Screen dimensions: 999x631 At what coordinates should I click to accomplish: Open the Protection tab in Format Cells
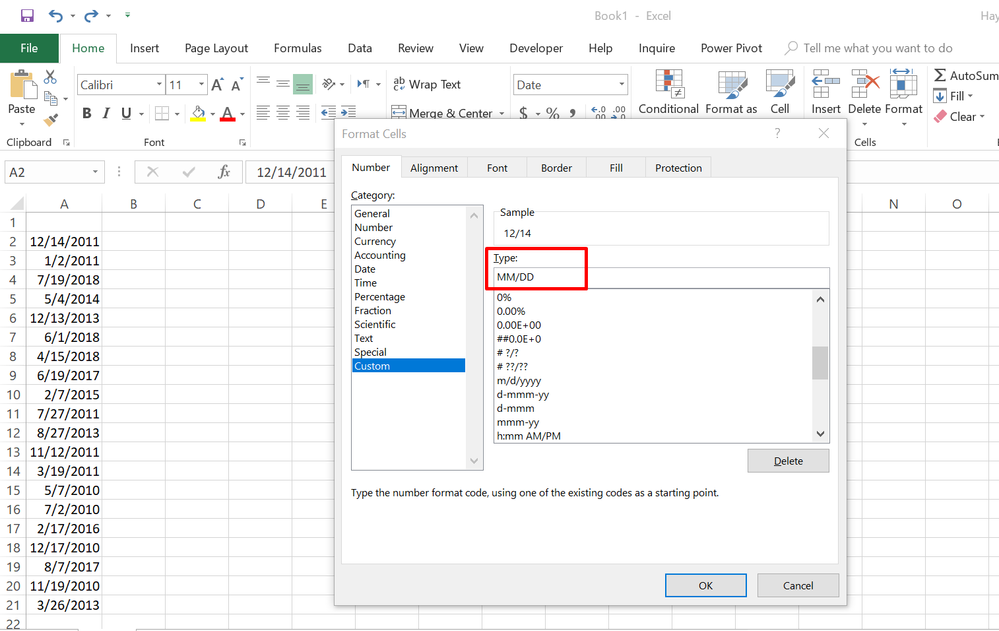click(x=679, y=168)
